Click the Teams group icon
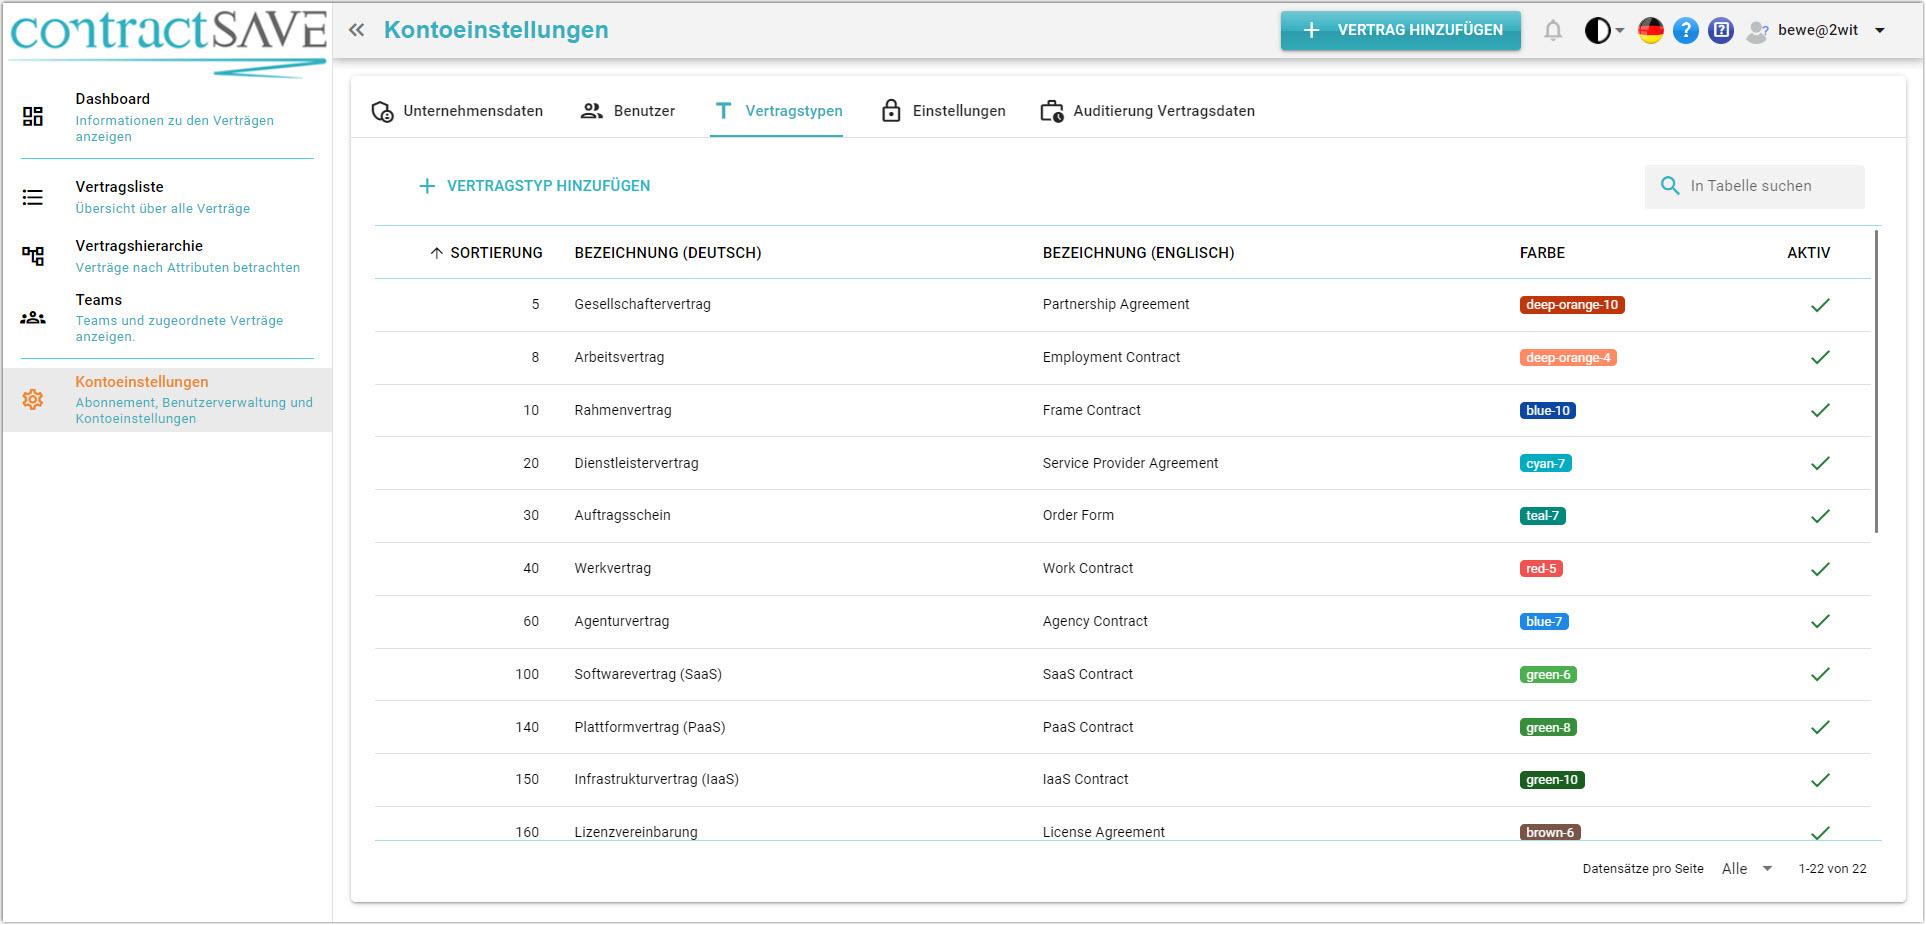Viewport: 1926px width, 925px height. click(33, 318)
